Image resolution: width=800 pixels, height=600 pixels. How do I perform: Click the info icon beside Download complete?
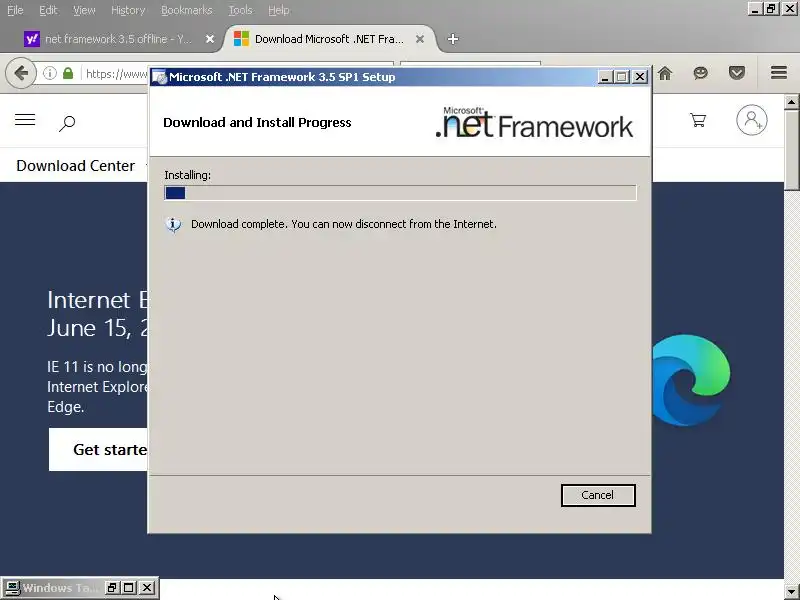click(173, 224)
